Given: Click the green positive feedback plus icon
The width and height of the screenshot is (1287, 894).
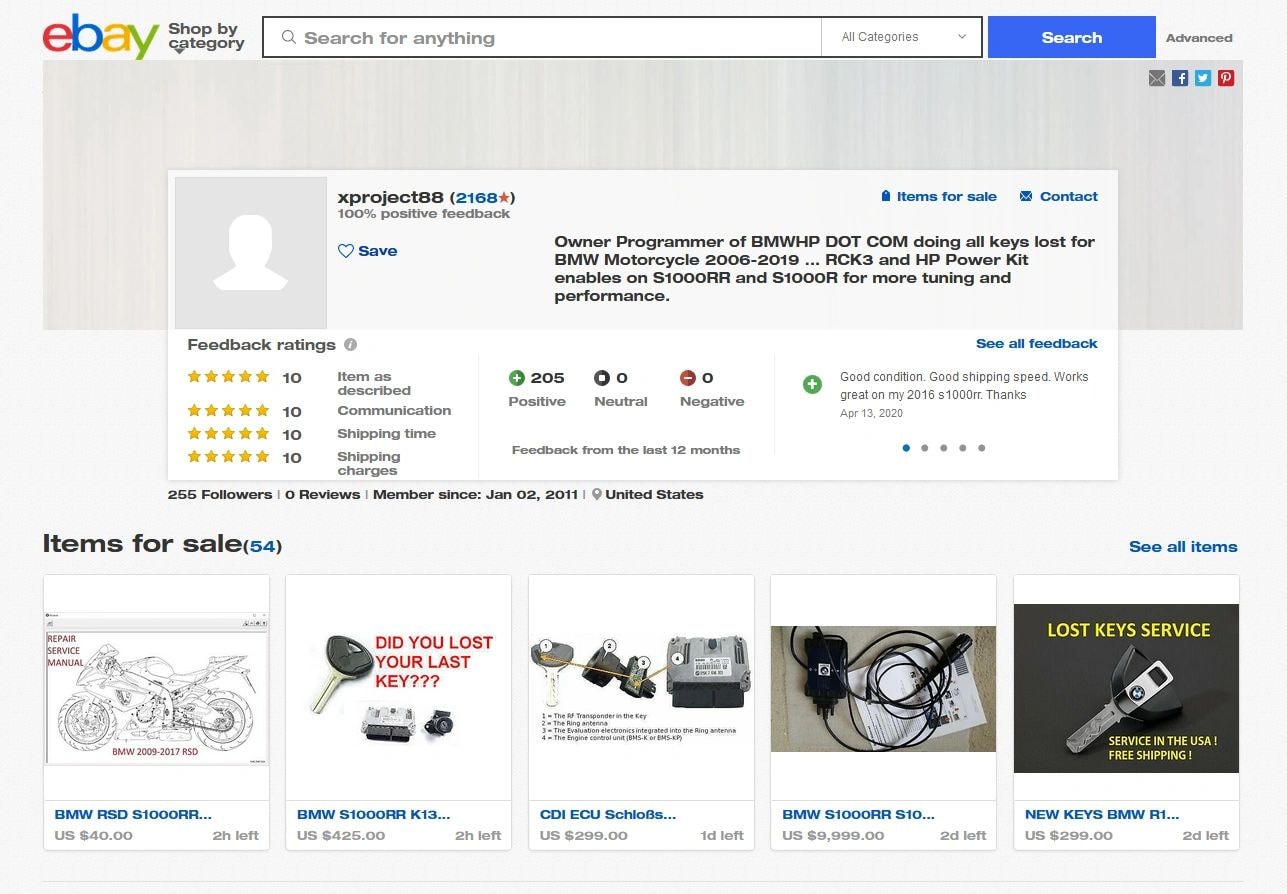Looking at the screenshot, I should coord(517,378).
